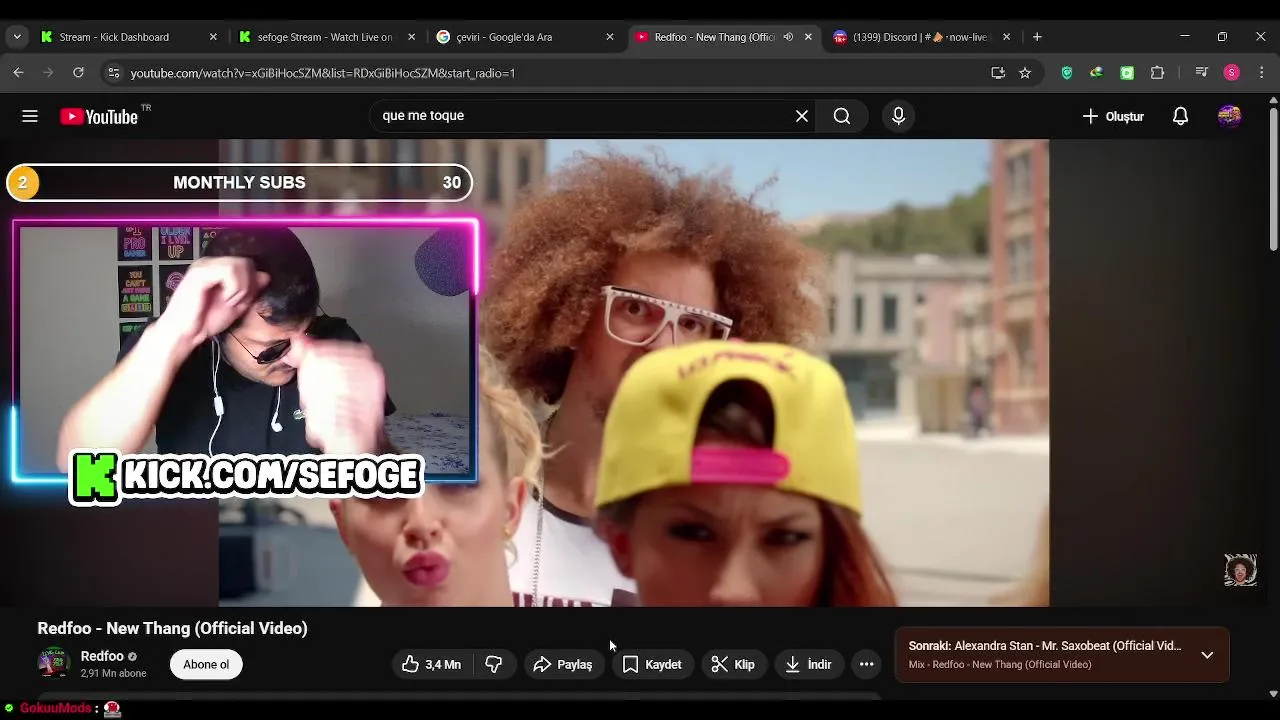Expand the tab search dropdown

point(17,37)
